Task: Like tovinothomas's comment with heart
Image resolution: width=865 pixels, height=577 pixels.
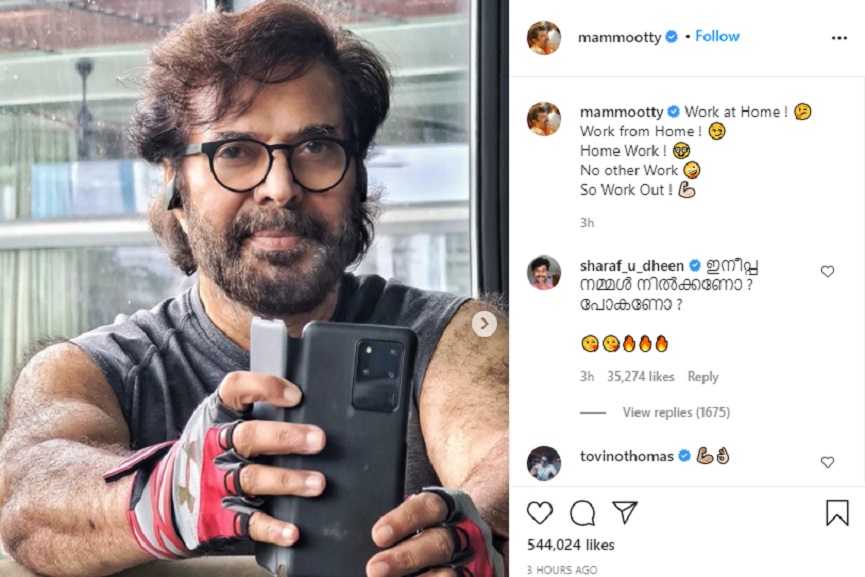Action: [x=827, y=462]
